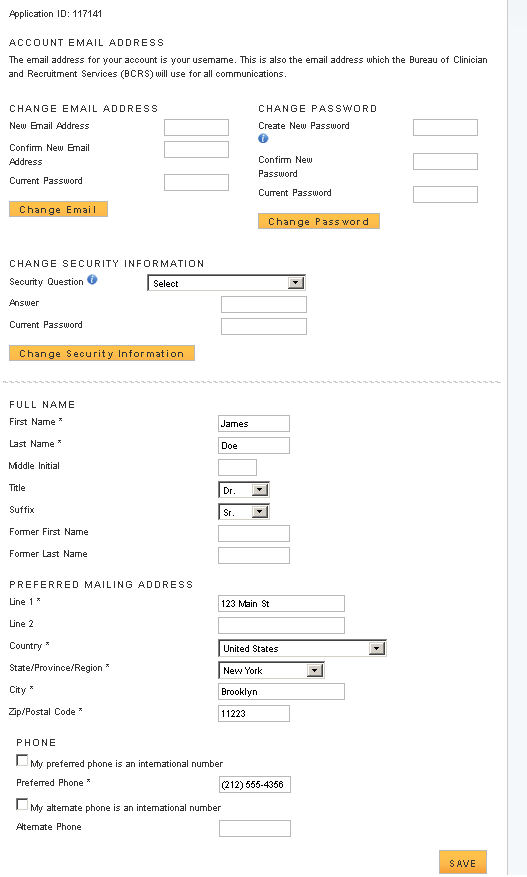
Task: Click First Name field containing James
Action: click(254, 423)
